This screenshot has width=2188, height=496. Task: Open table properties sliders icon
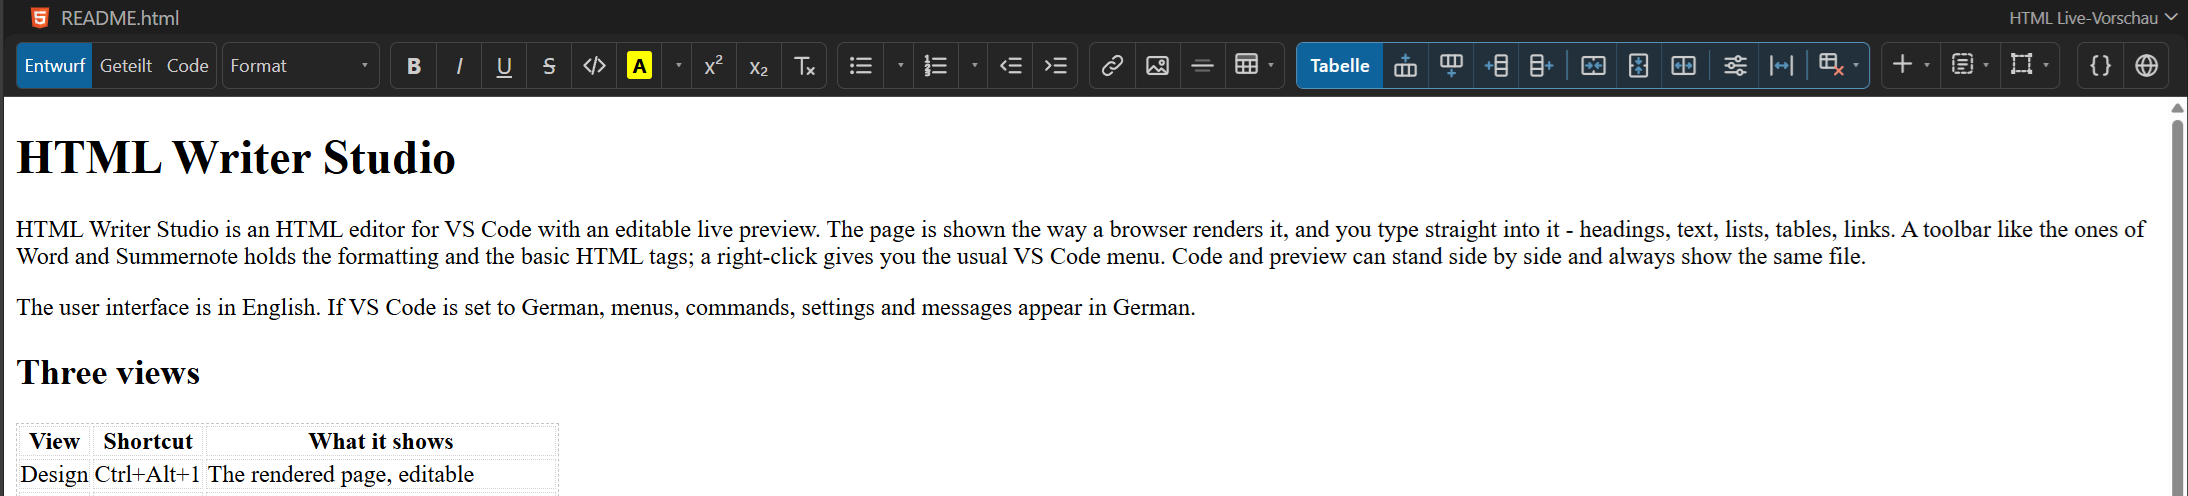click(x=1735, y=66)
